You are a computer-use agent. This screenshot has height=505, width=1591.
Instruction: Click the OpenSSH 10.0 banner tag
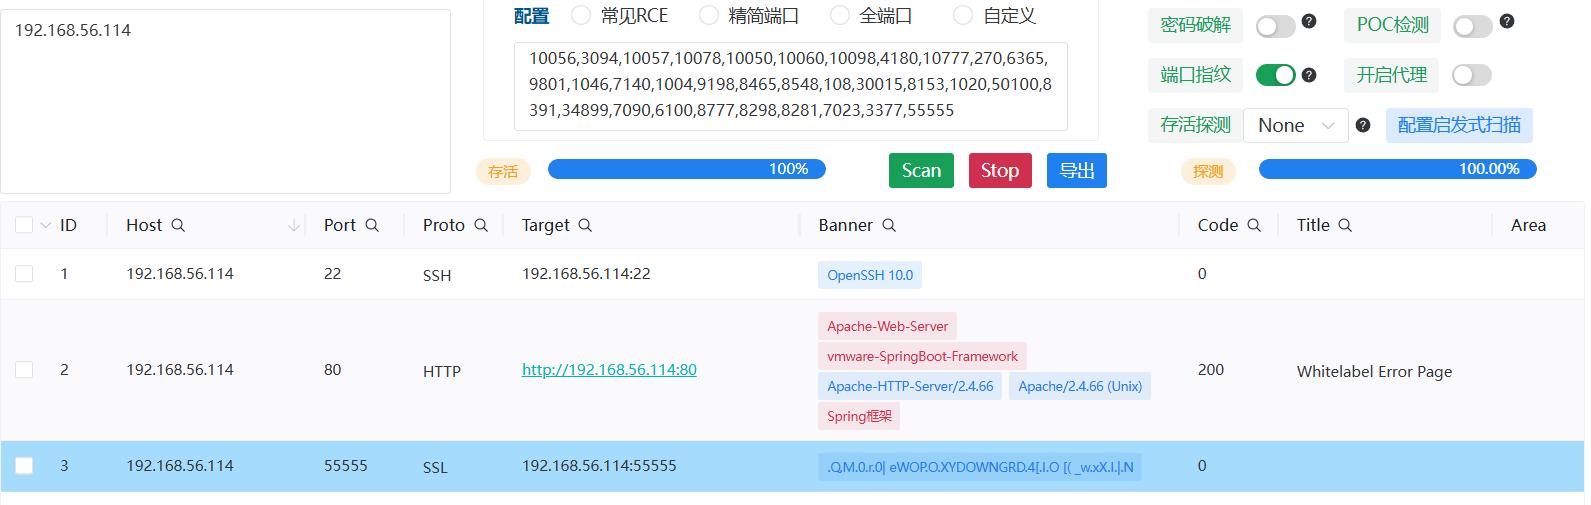870,275
